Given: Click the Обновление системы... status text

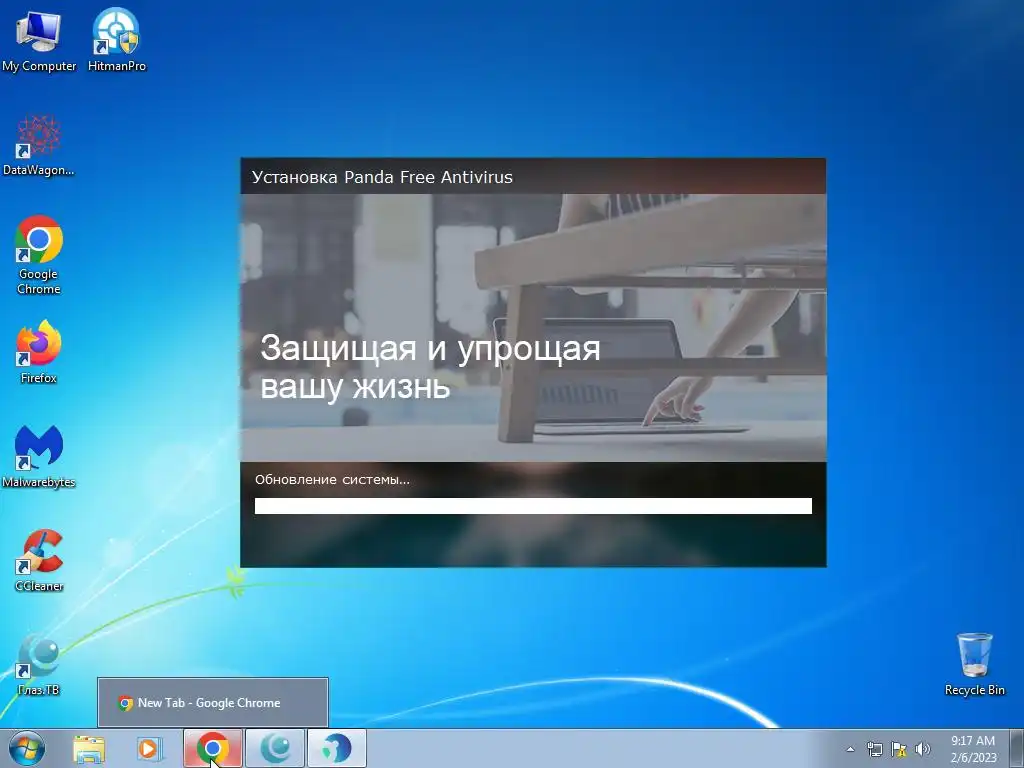Looking at the screenshot, I should click(x=332, y=479).
